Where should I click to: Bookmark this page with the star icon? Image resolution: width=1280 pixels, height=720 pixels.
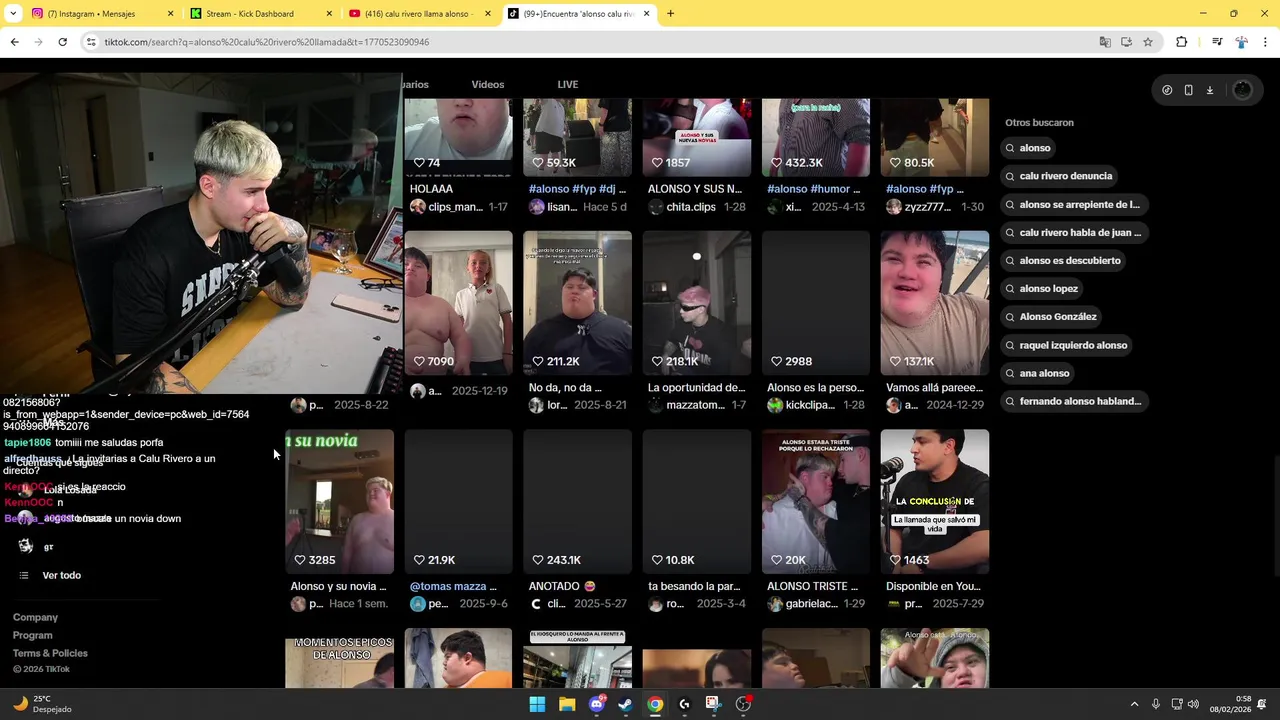click(x=1148, y=42)
